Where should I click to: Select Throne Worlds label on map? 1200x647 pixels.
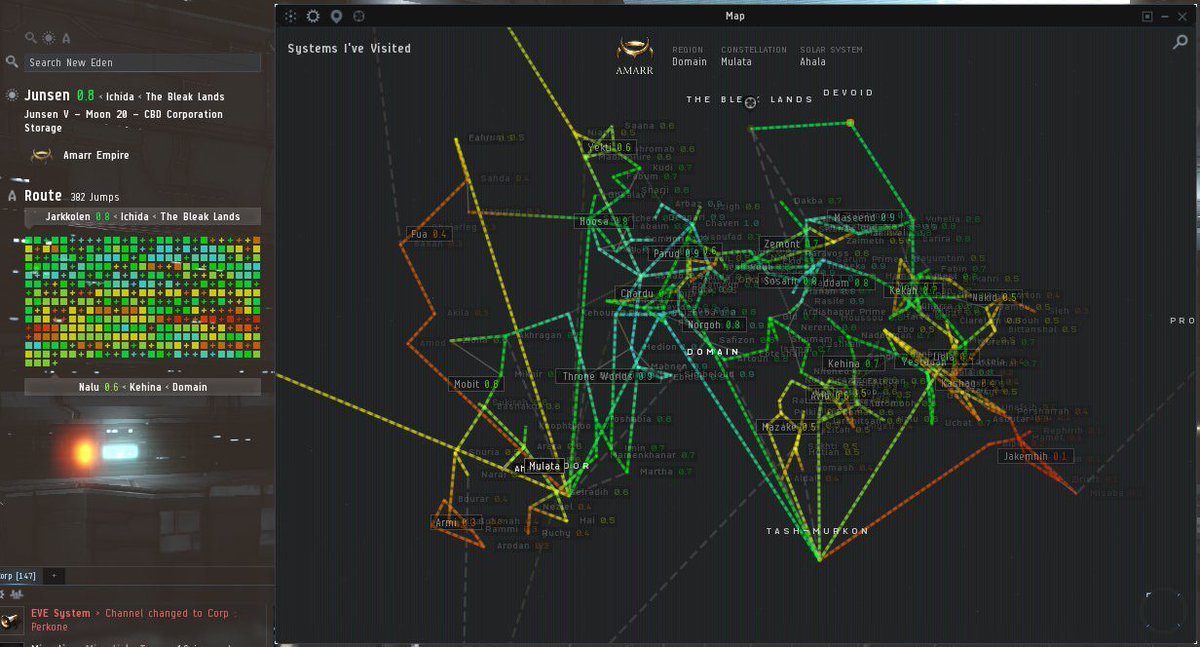[607, 377]
